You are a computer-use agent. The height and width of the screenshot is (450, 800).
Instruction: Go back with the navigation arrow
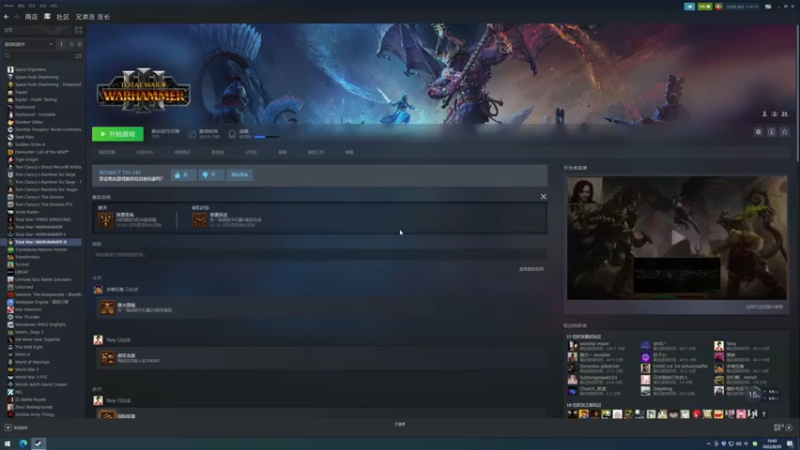pos(6,17)
